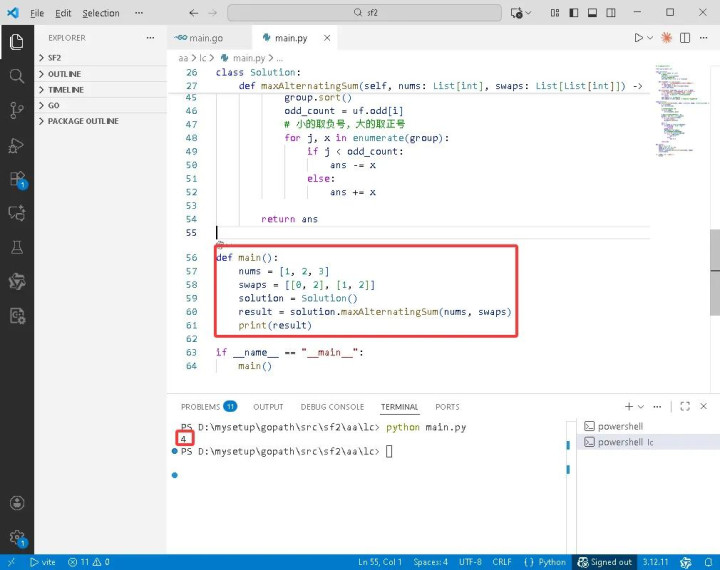The width and height of the screenshot is (720, 570).
Task: Open the Extensions view
Action: coord(16,179)
